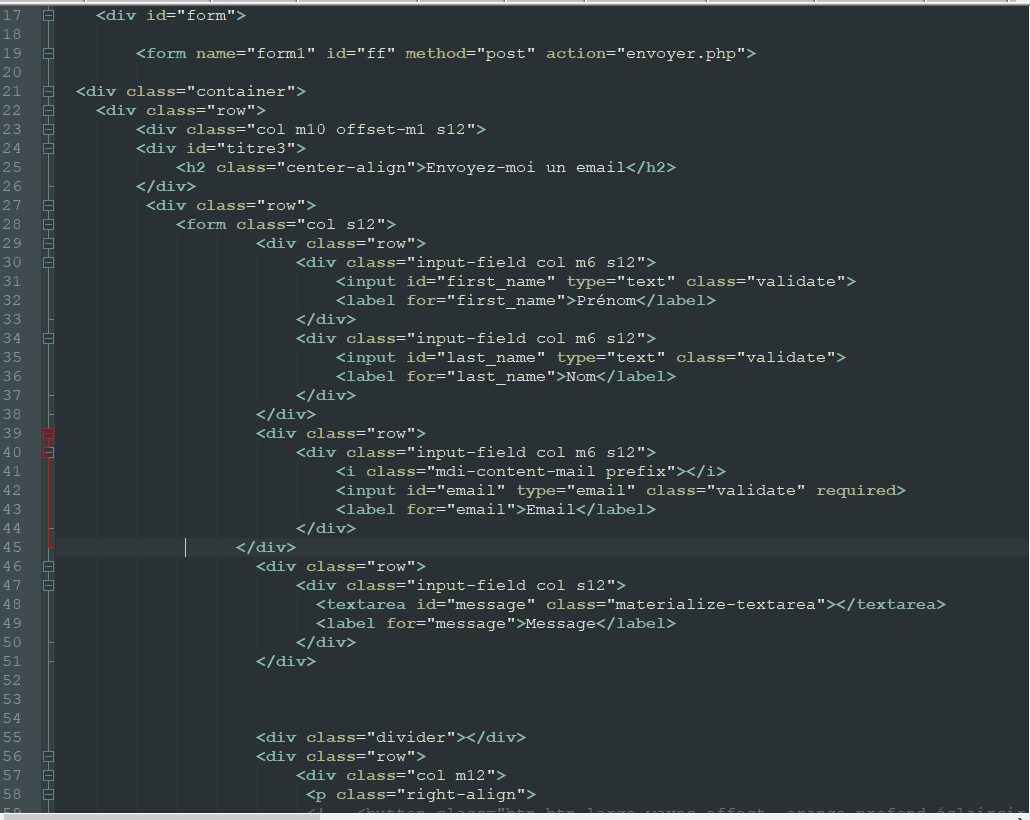Collapse the titre3 div on line 24
Screen dimensions: 1030x820
(49, 148)
